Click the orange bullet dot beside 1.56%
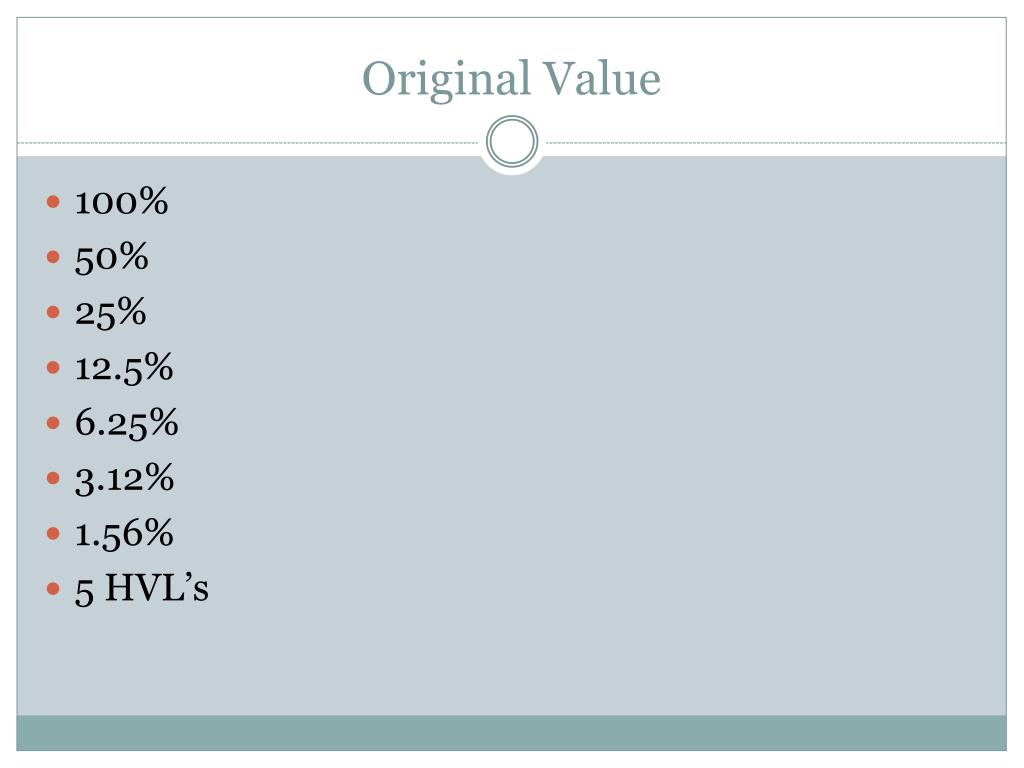Image resolution: width=1024 pixels, height=768 pixels. click(x=54, y=533)
